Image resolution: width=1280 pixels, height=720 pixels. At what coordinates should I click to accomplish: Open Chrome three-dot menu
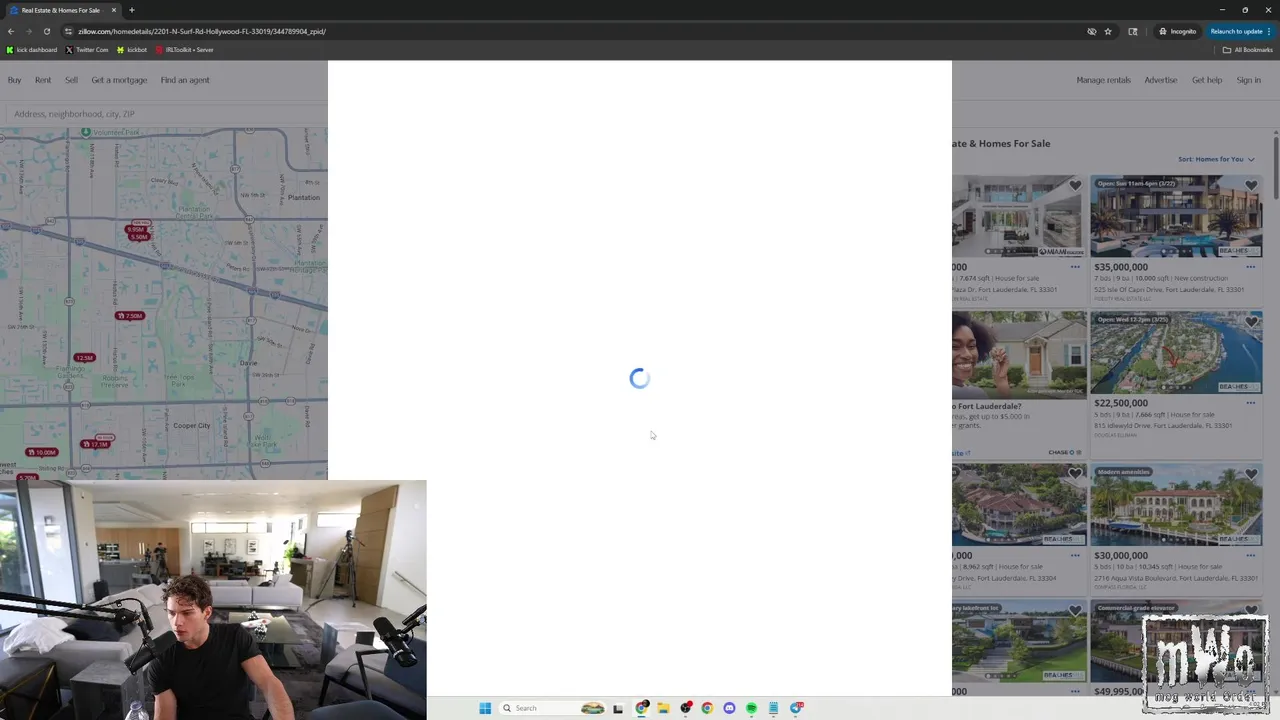pyautogui.click(x=1271, y=31)
